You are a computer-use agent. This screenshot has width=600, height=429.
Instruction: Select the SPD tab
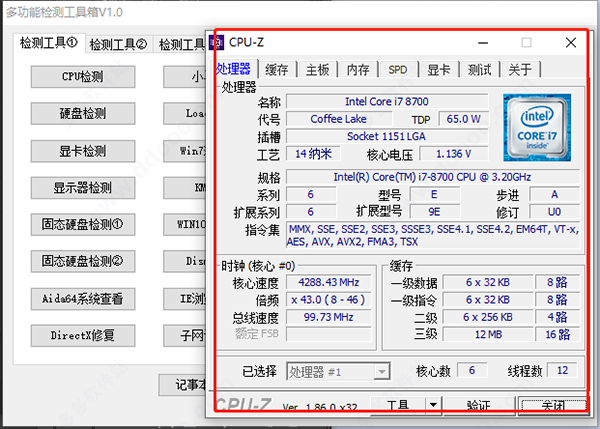398,70
